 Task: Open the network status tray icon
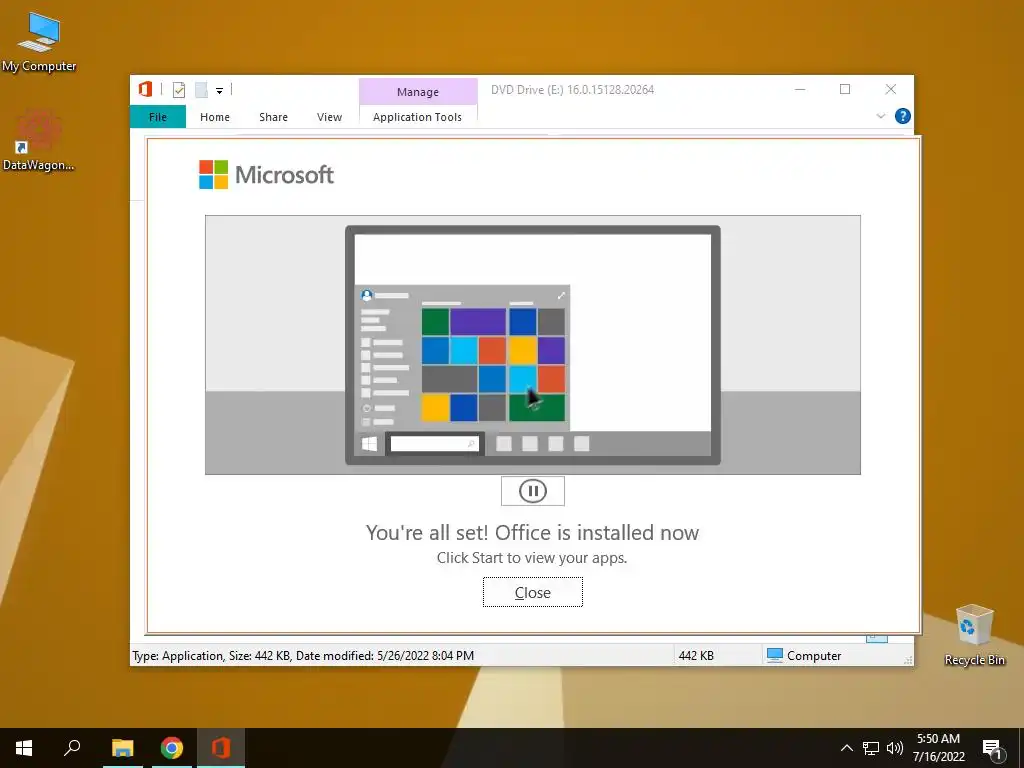(871, 748)
